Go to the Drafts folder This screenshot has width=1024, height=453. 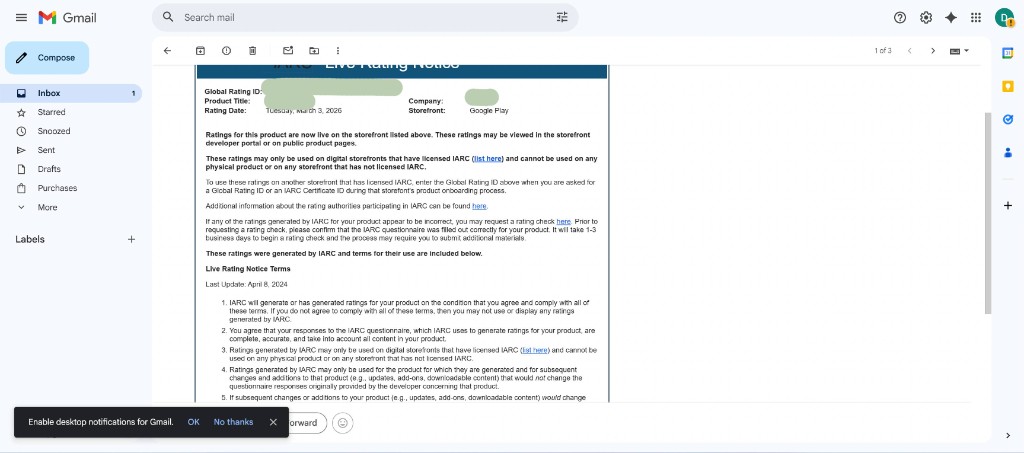49,169
